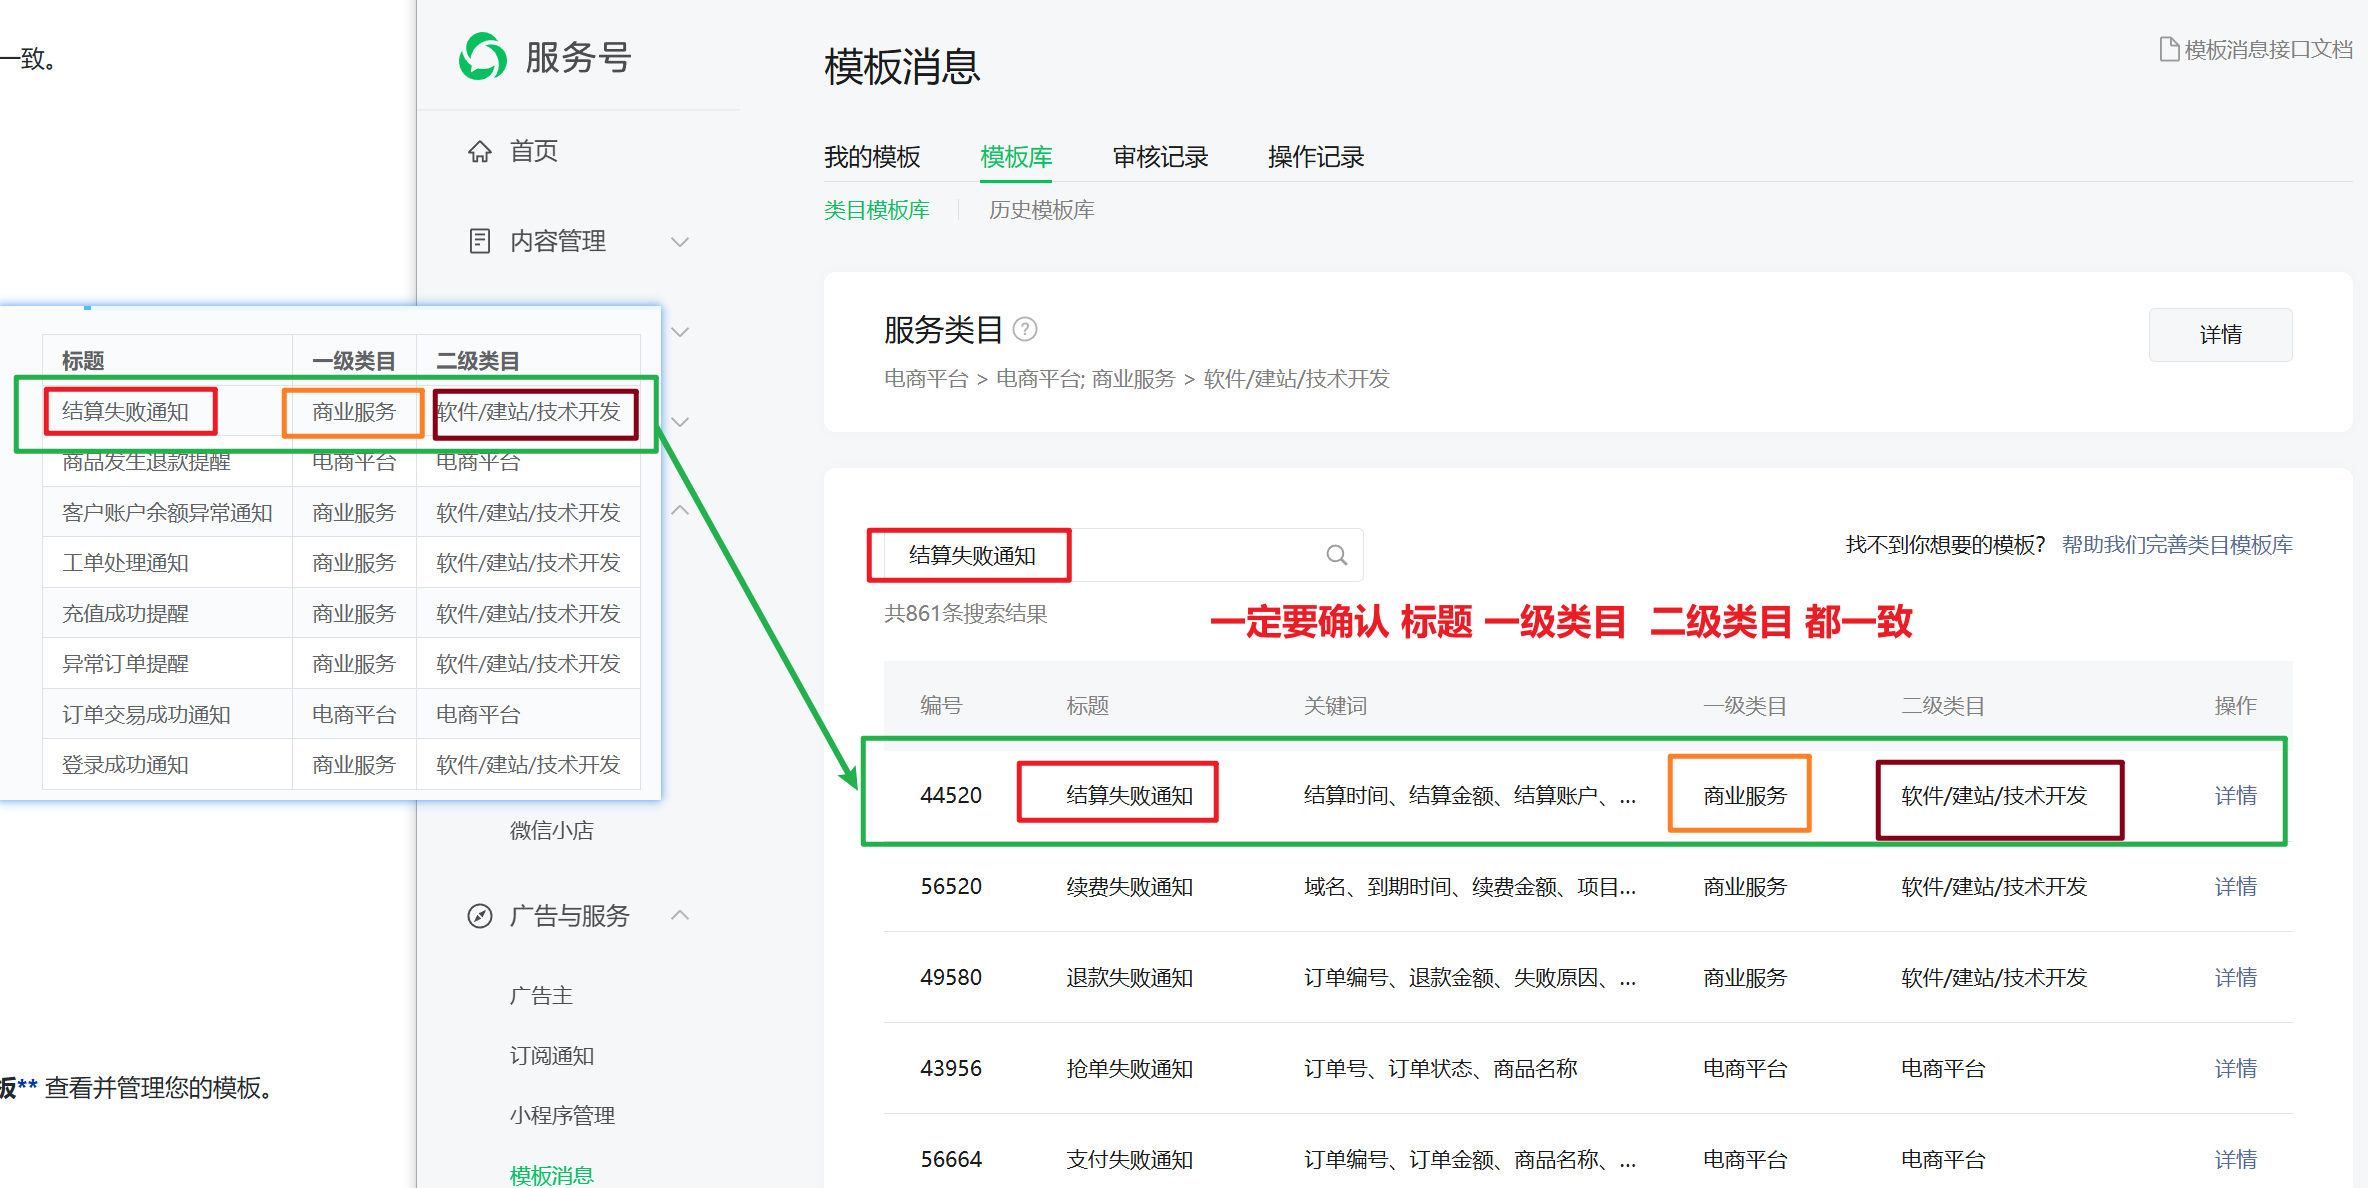This screenshot has width=2368, height=1188.
Task: Open 详情 for template 44520
Action: 2235,796
